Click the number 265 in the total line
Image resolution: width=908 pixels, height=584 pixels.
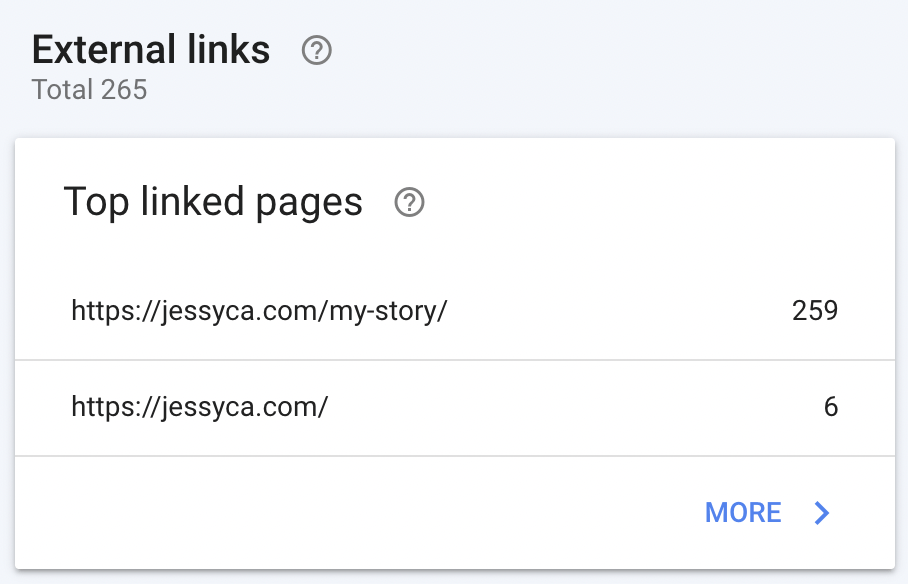[124, 90]
